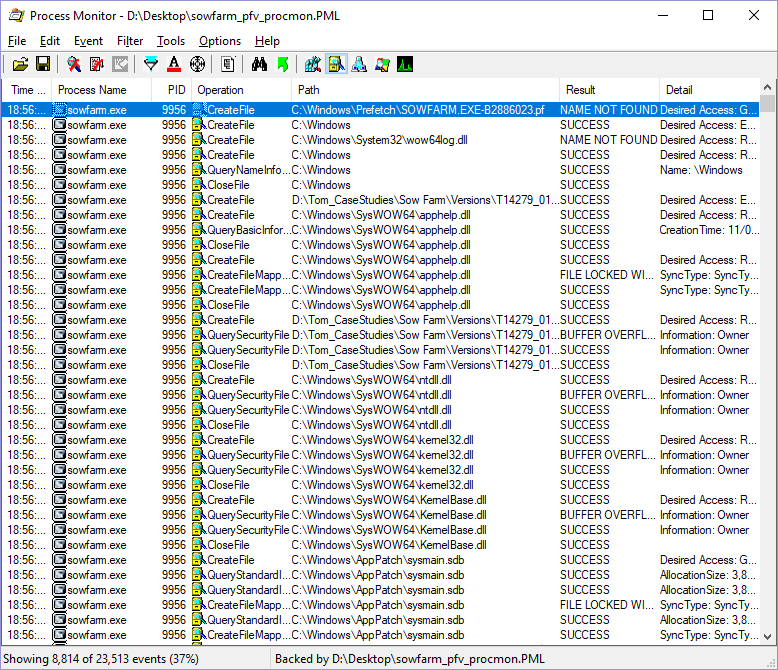Click the Open file toolbar icon
Image resolution: width=778 pixels, height=670 pixels.
[20, 64]
